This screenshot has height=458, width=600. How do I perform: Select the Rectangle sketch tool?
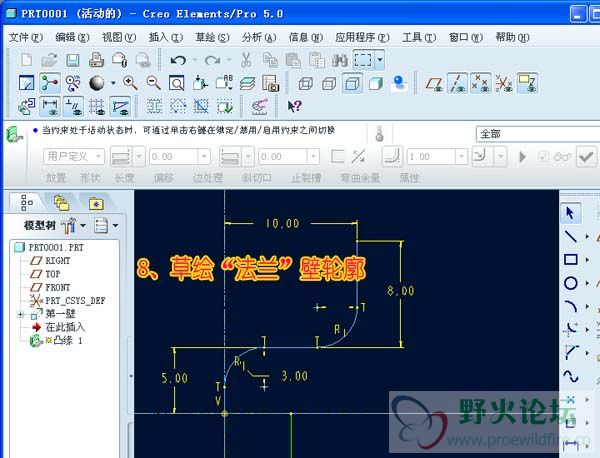pos(571,260)
